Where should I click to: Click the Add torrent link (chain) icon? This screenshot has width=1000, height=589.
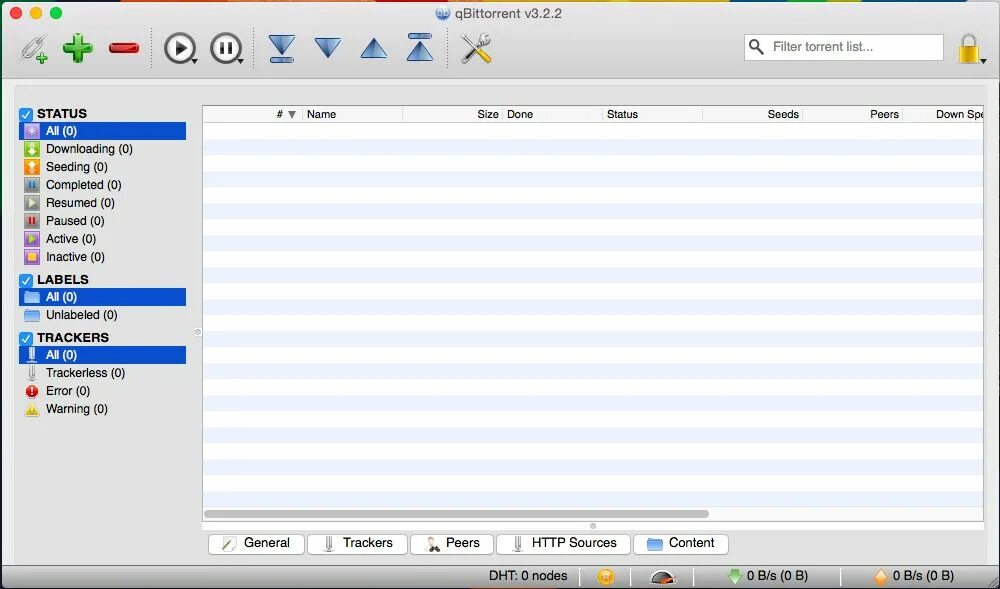click(33, 48)
